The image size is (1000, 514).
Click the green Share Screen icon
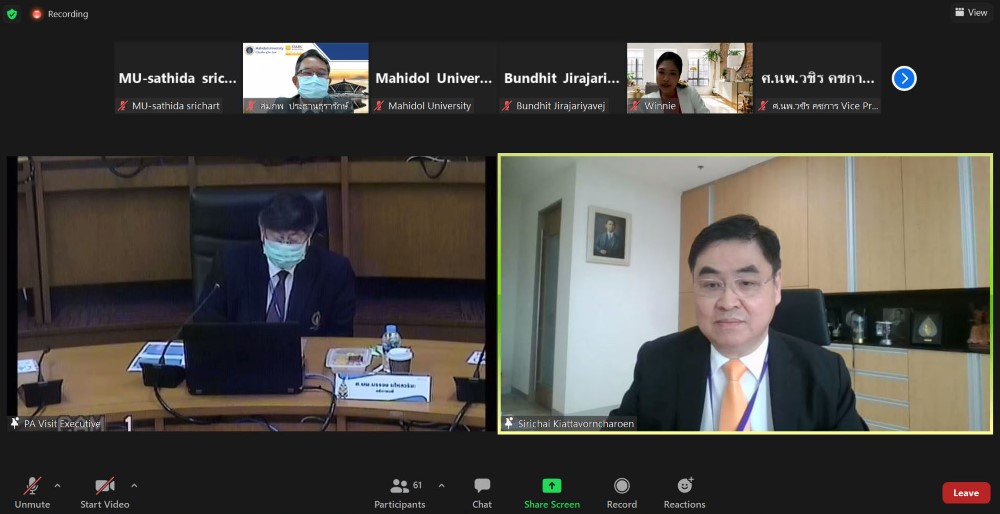coord(551,486)
